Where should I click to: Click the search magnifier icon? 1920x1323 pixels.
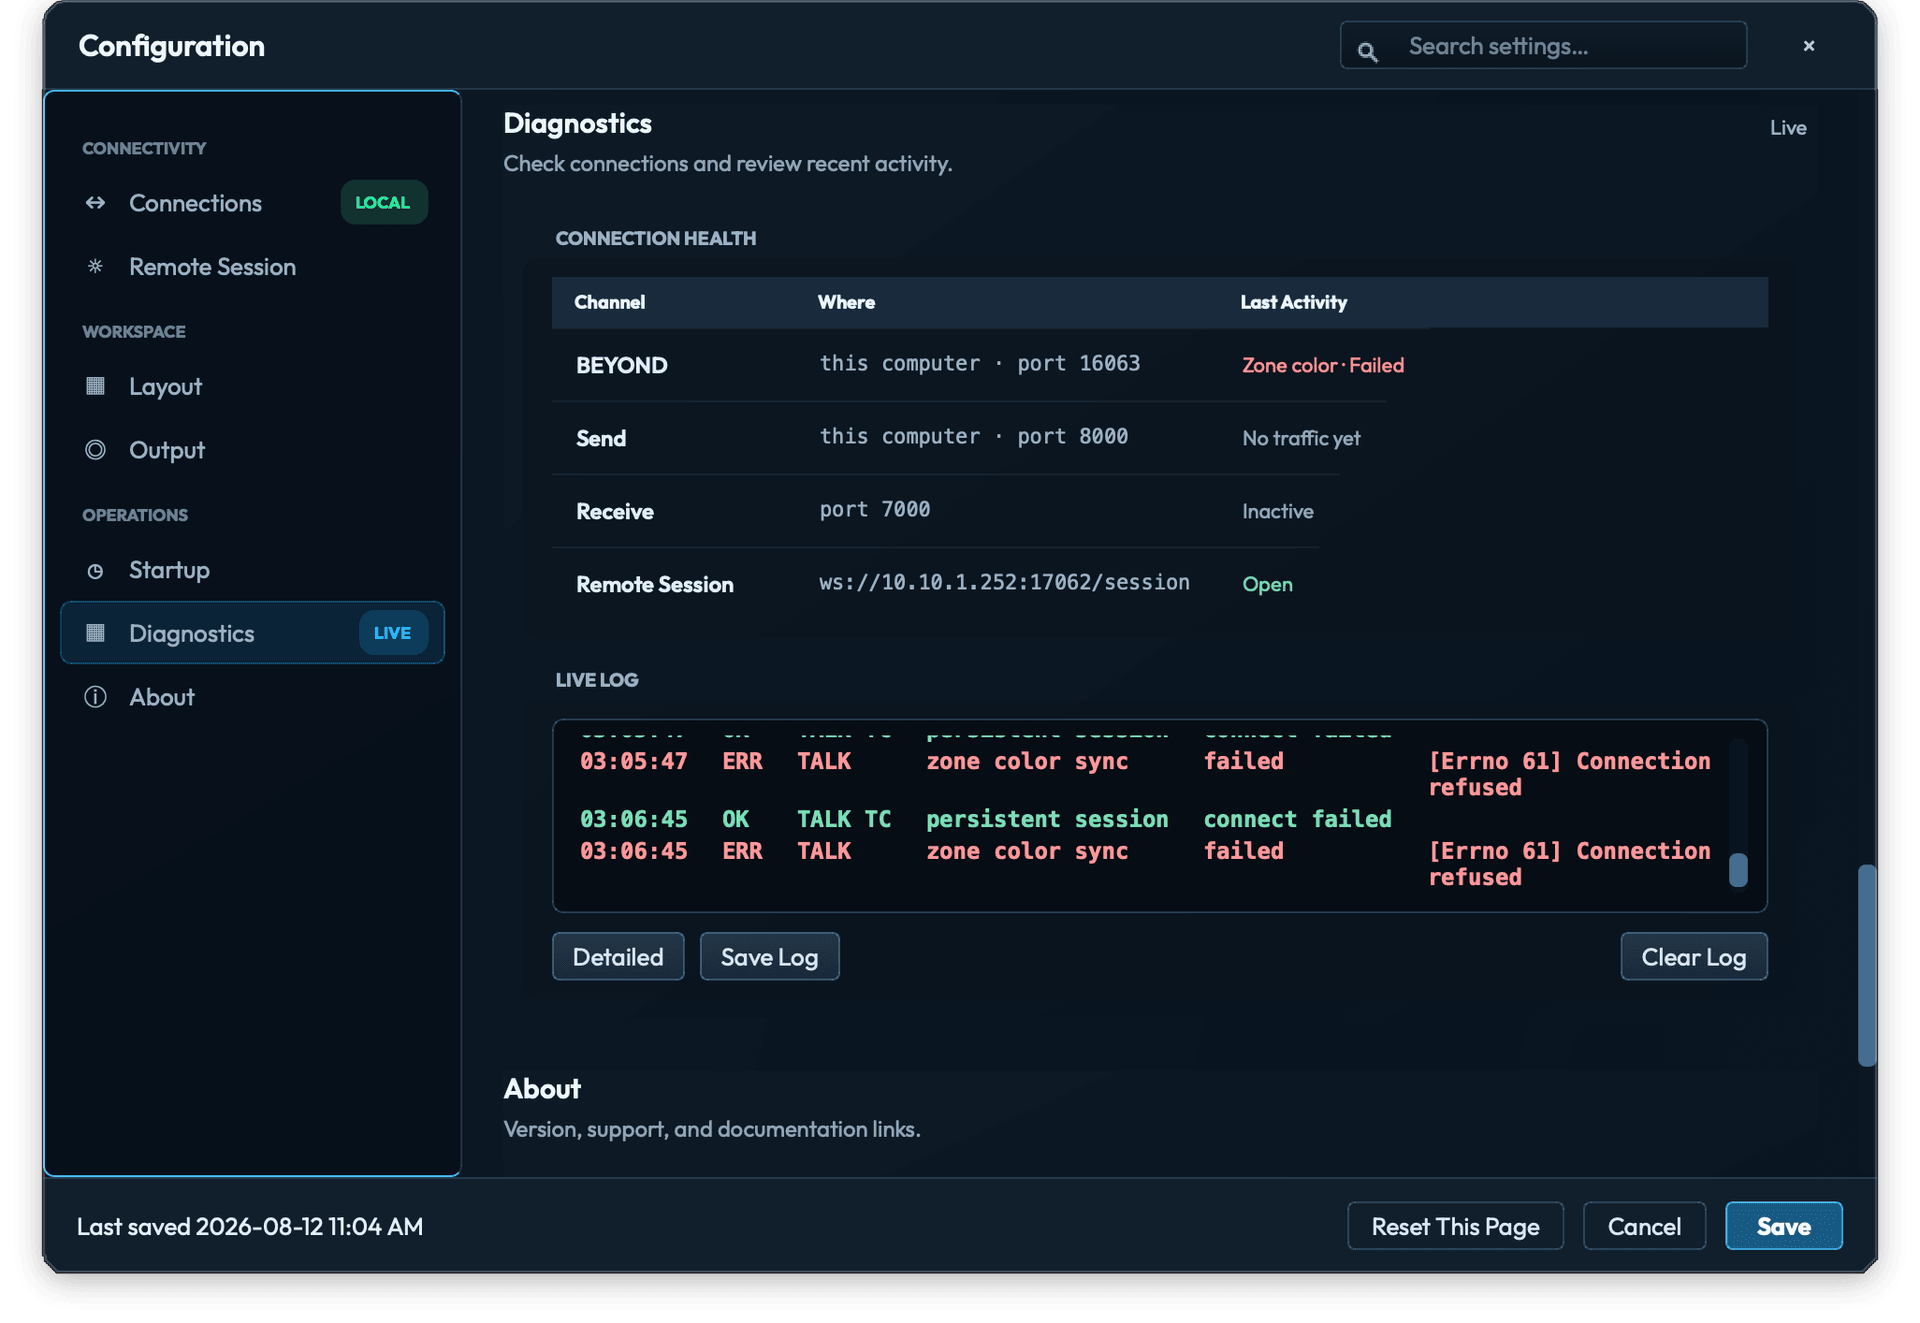1367,51
